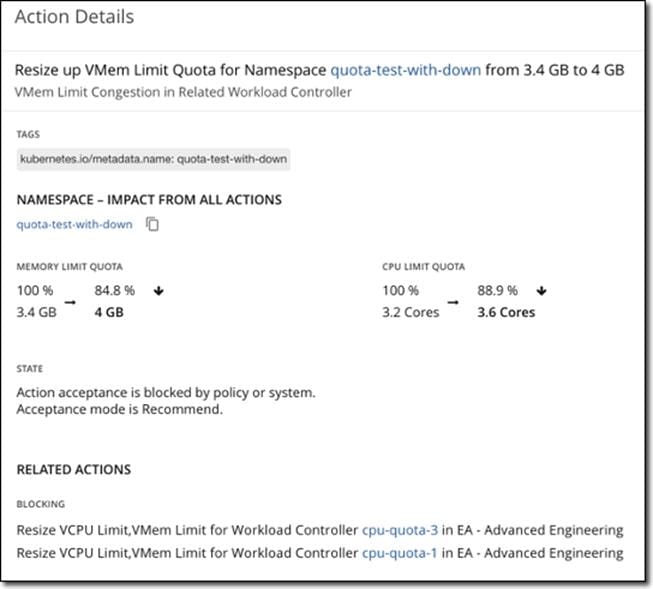Screen dimensions: 653x589
Task: Click the 4 GB projected memory value
Action: tap(109, 312)
